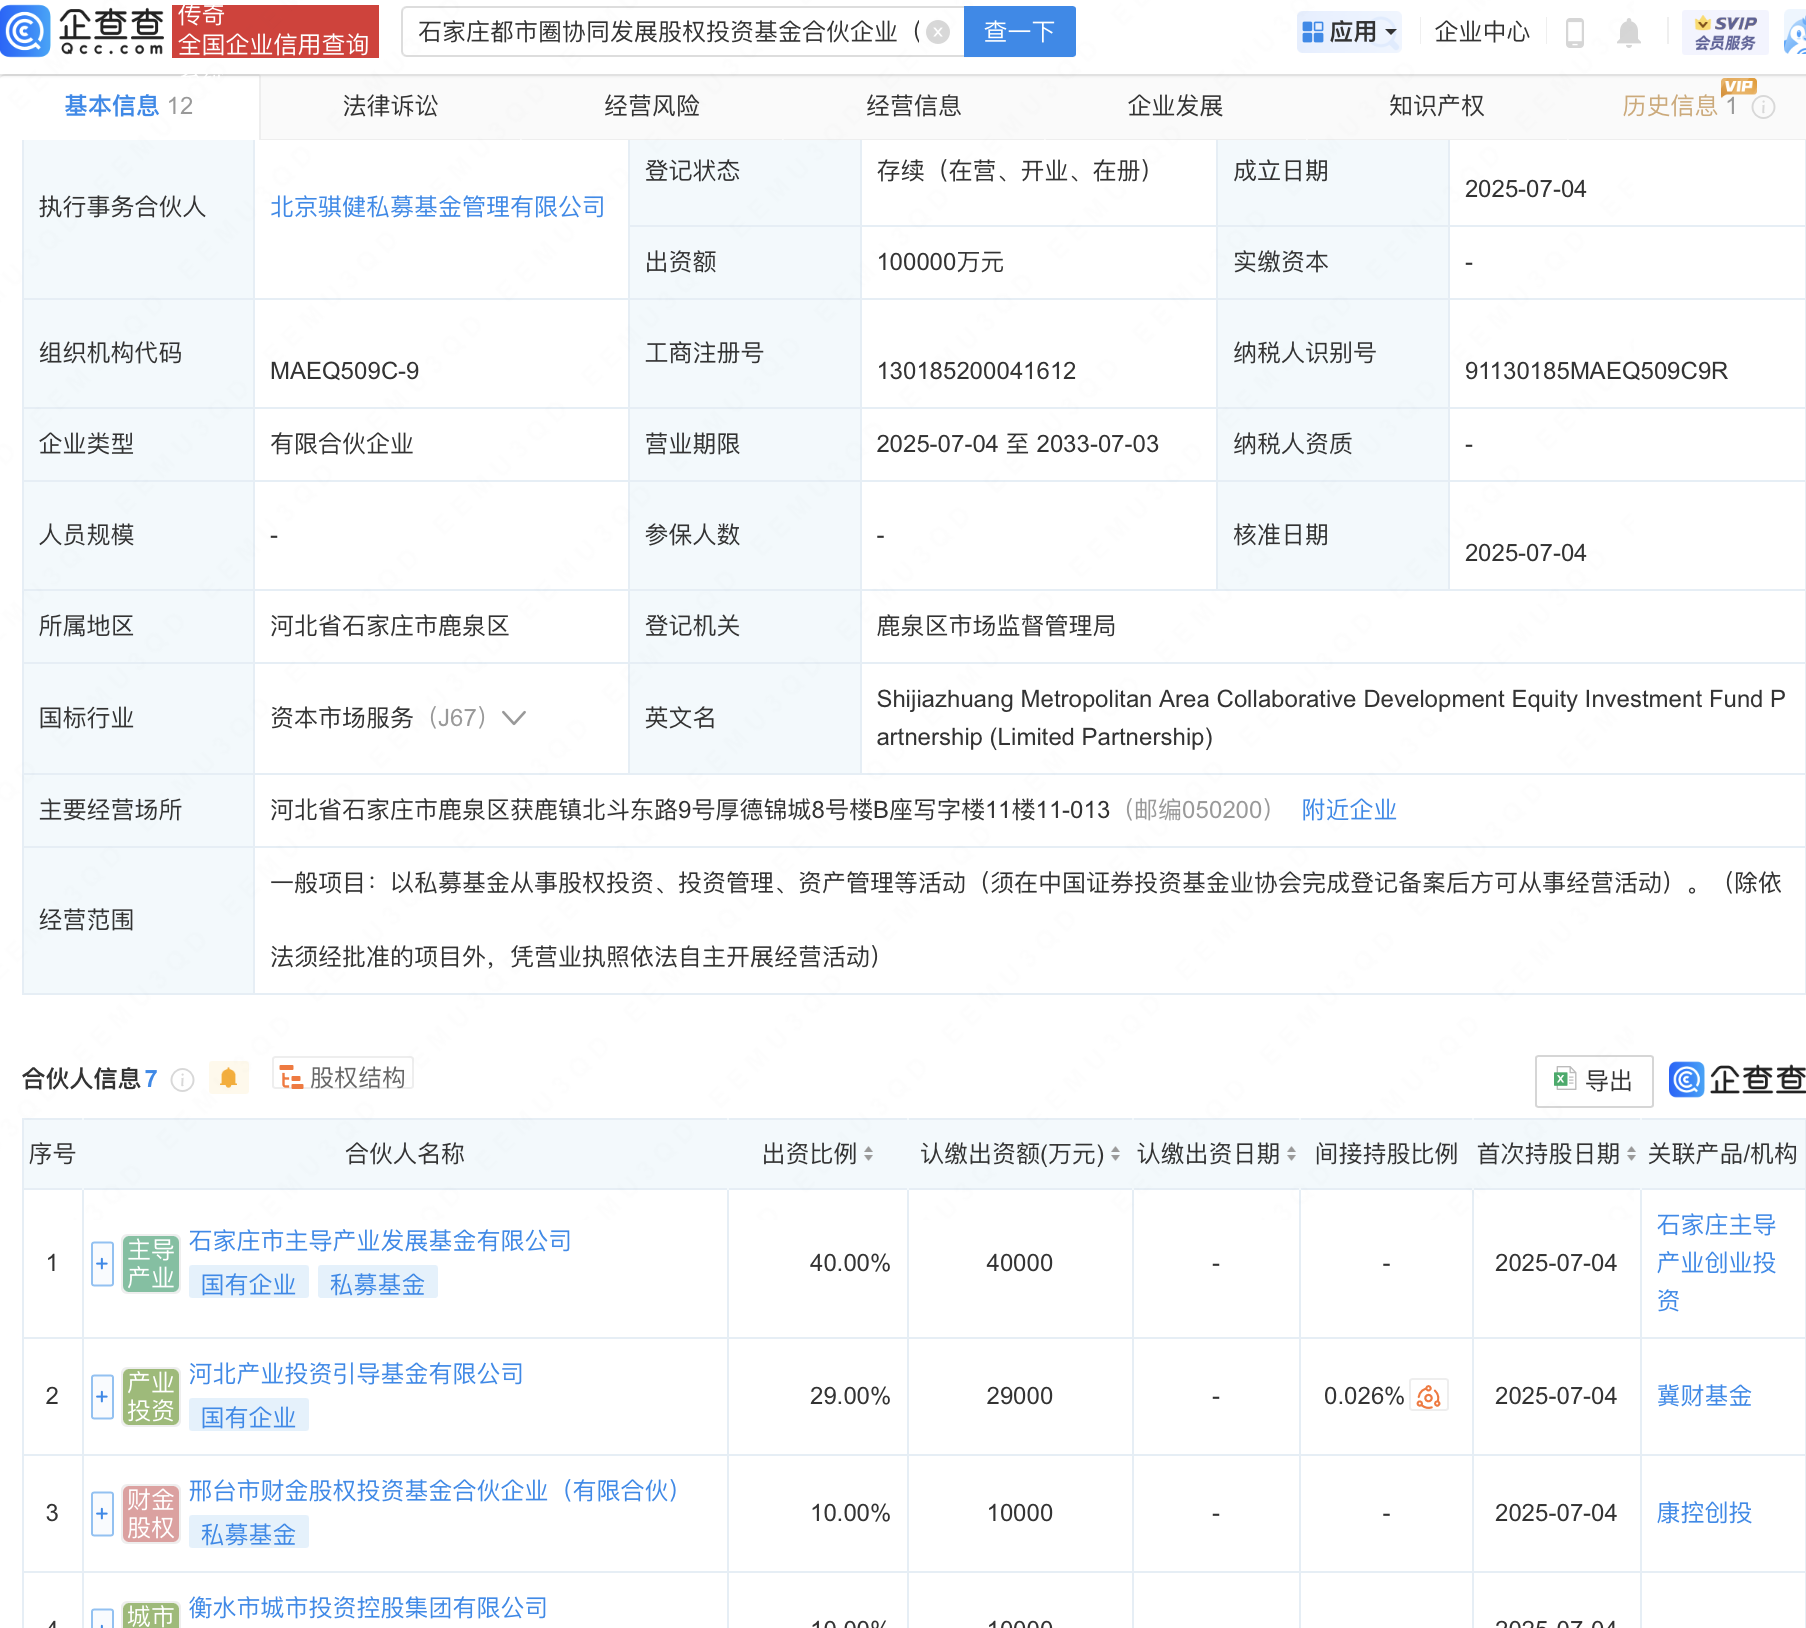Click the Qcc logo icon
The width and height of the screenshot is (1806, 1628).
[x=25, y=30]
